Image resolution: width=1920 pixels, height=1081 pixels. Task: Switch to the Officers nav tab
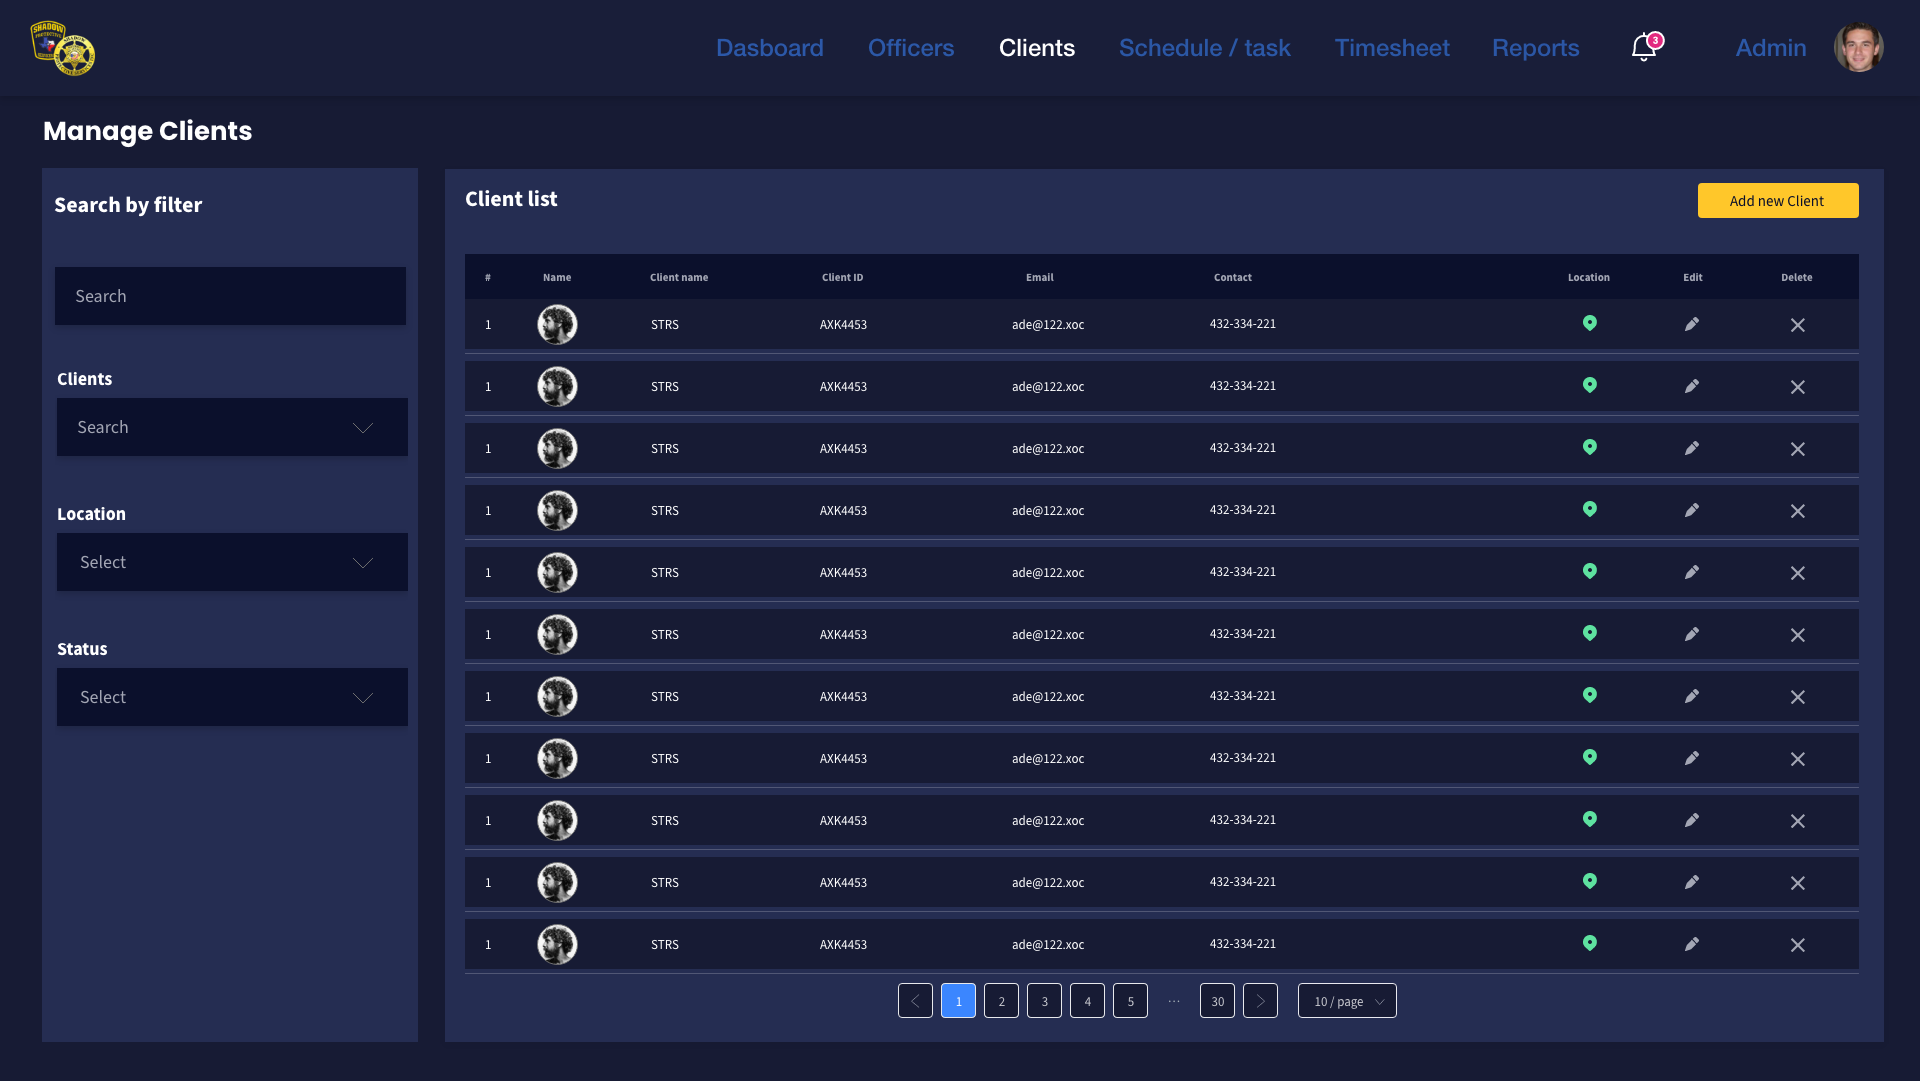pos(910,48)
